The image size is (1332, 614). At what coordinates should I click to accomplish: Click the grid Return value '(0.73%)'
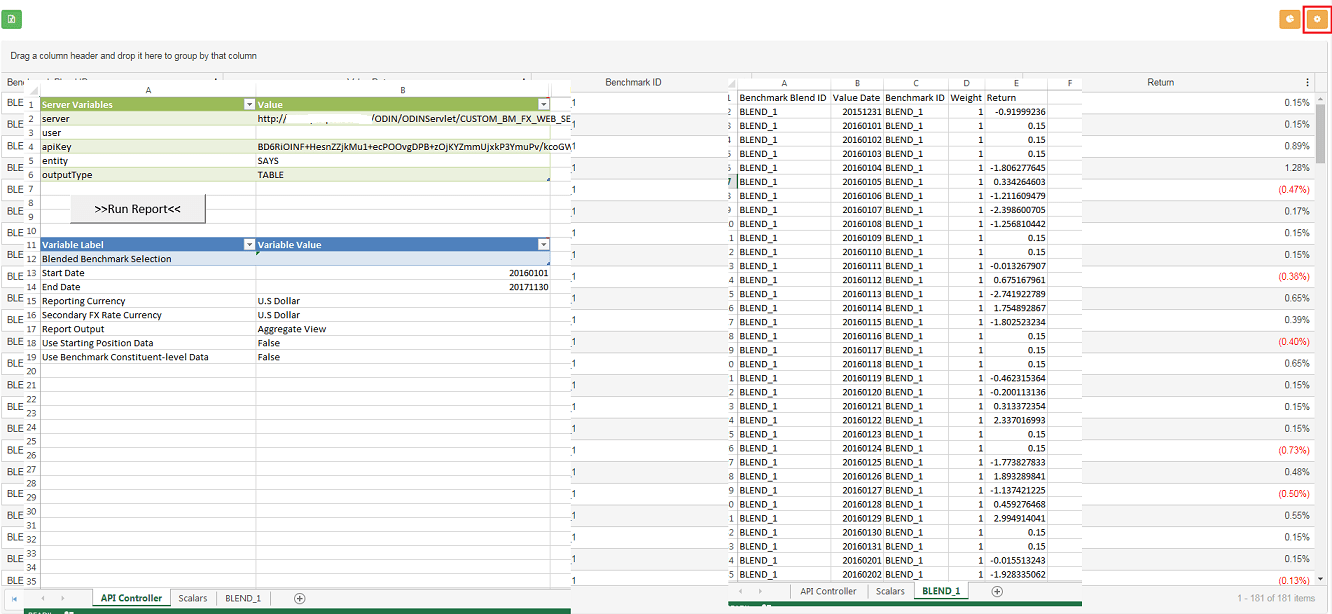(1293, 450)
